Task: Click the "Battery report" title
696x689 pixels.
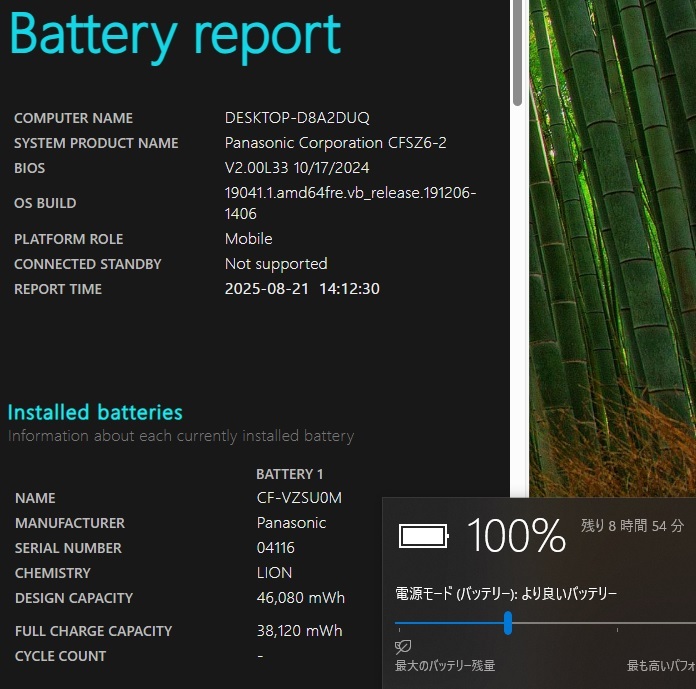Action: point(175,36)
